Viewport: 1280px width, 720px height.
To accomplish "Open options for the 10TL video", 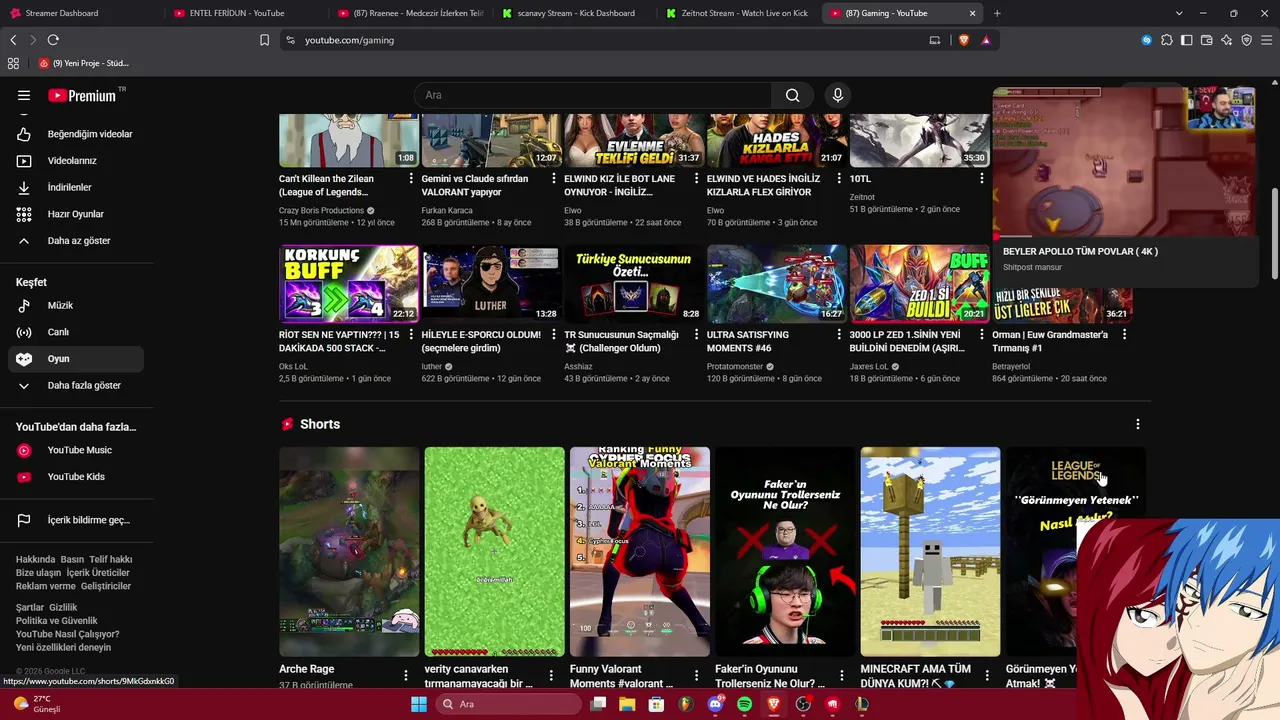I will [982, 178].
